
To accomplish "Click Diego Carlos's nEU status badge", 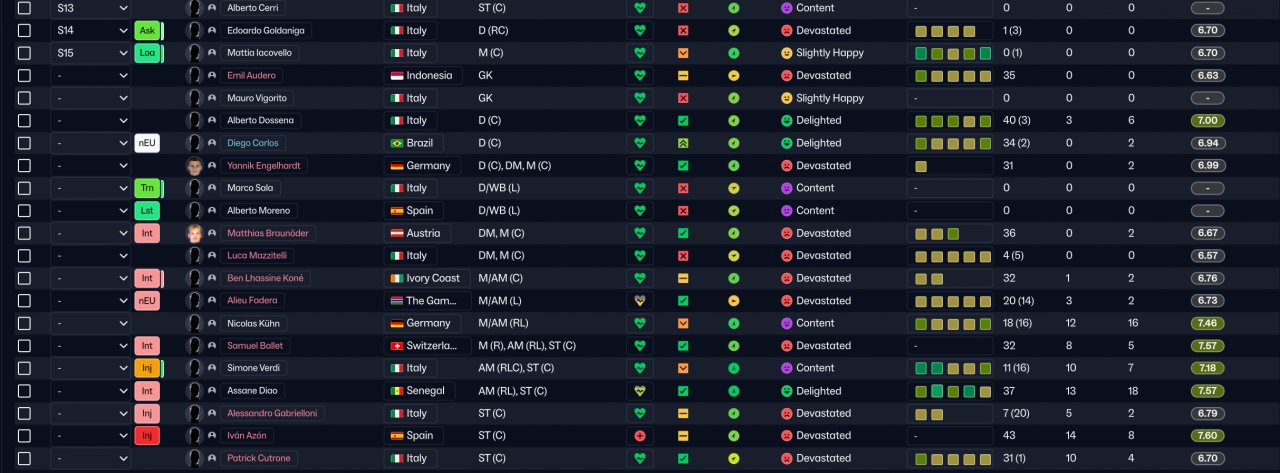I will click(147, 143).
